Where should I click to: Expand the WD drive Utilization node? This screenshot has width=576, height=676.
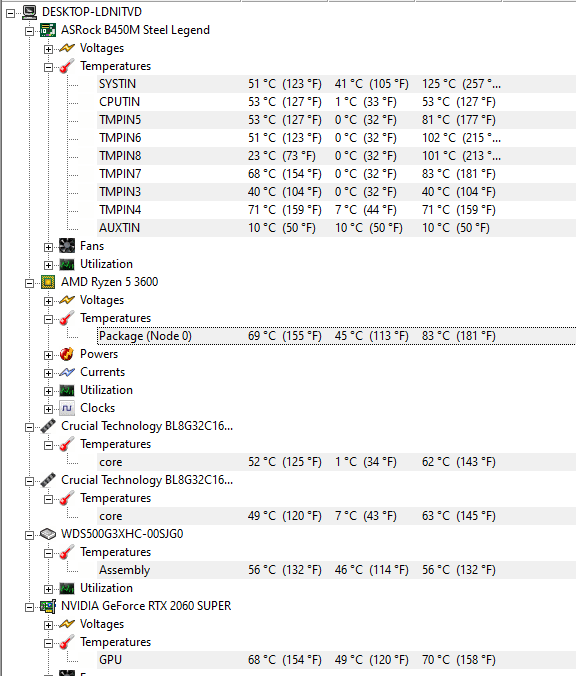pos(48,589)
